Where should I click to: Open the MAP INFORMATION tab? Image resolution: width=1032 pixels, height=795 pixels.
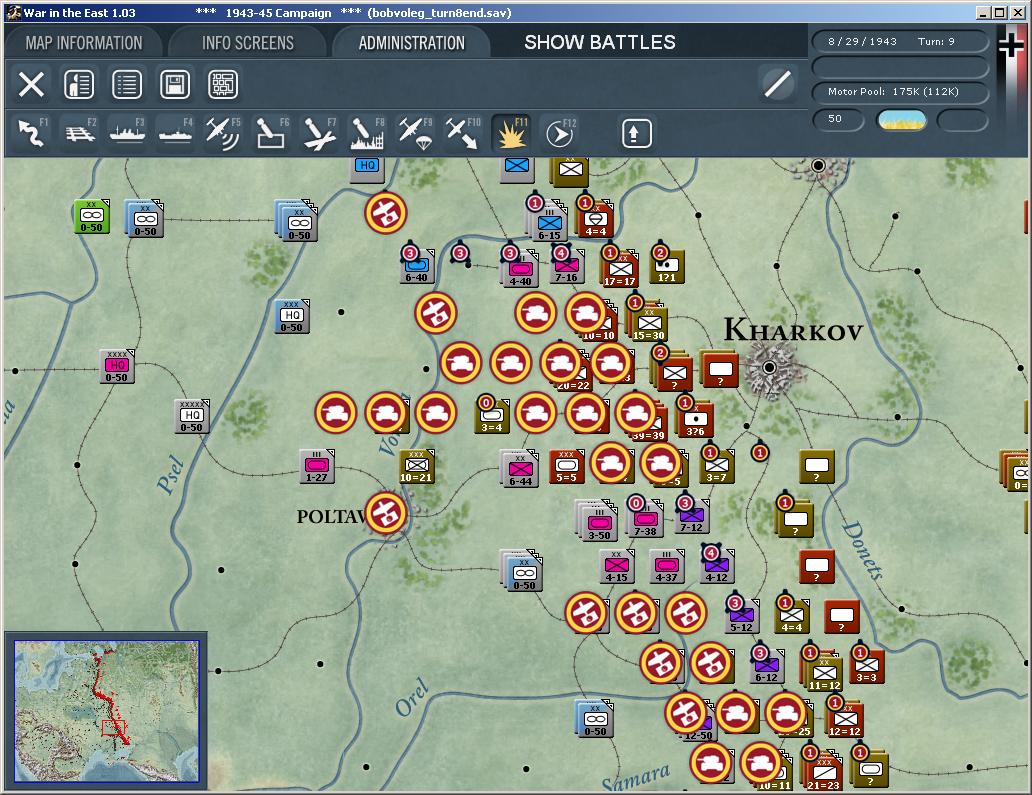(x=84, y=43)
